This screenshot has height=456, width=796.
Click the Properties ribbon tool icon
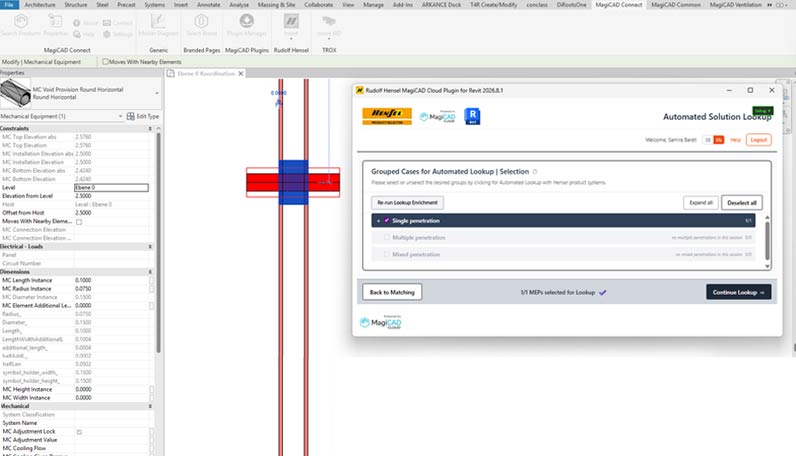tap(55, 21)
